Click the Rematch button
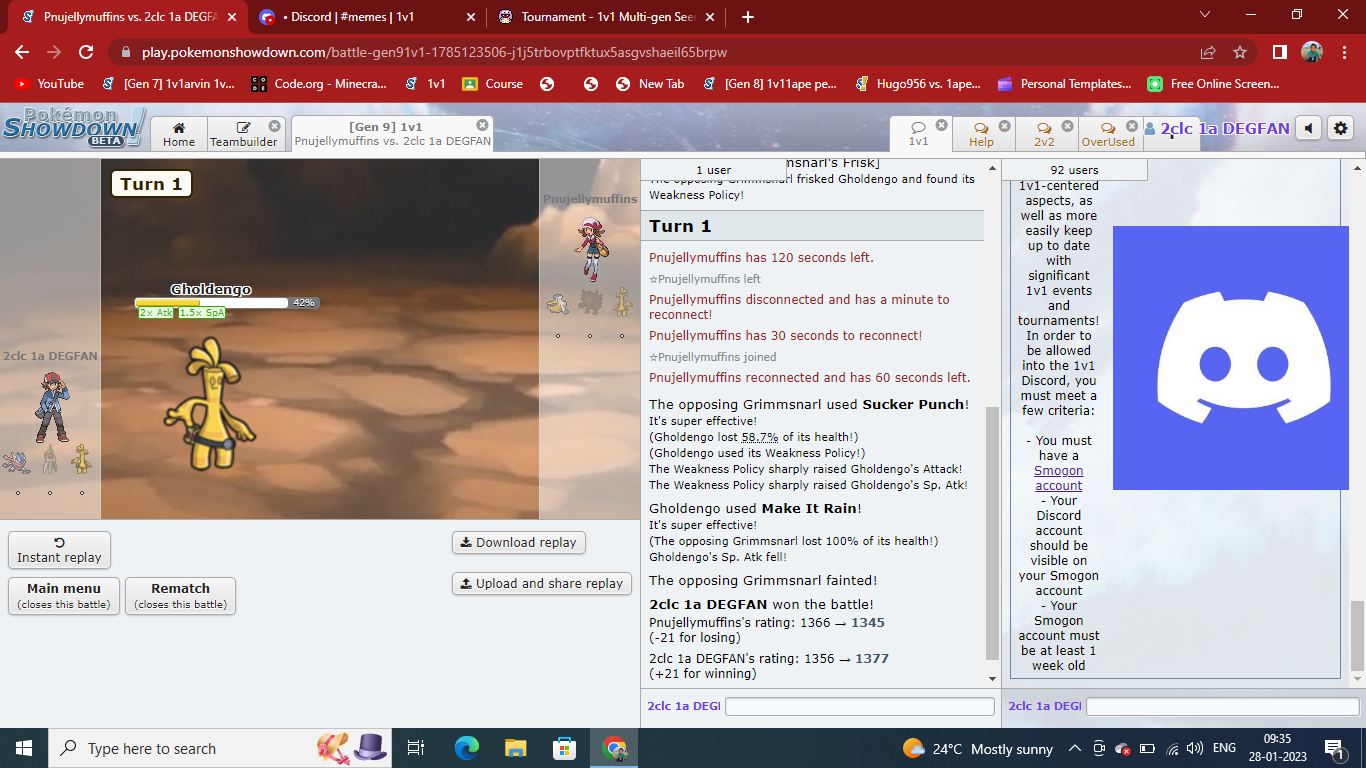 point(180,596)
